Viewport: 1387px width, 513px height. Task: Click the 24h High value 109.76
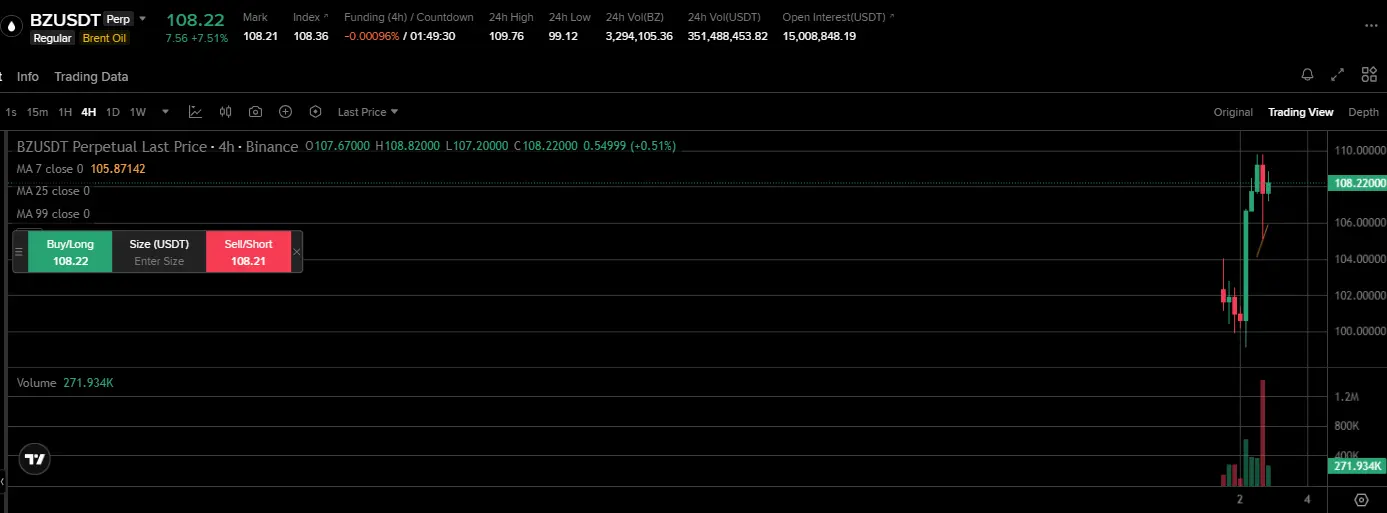click(x=506, y=36)
